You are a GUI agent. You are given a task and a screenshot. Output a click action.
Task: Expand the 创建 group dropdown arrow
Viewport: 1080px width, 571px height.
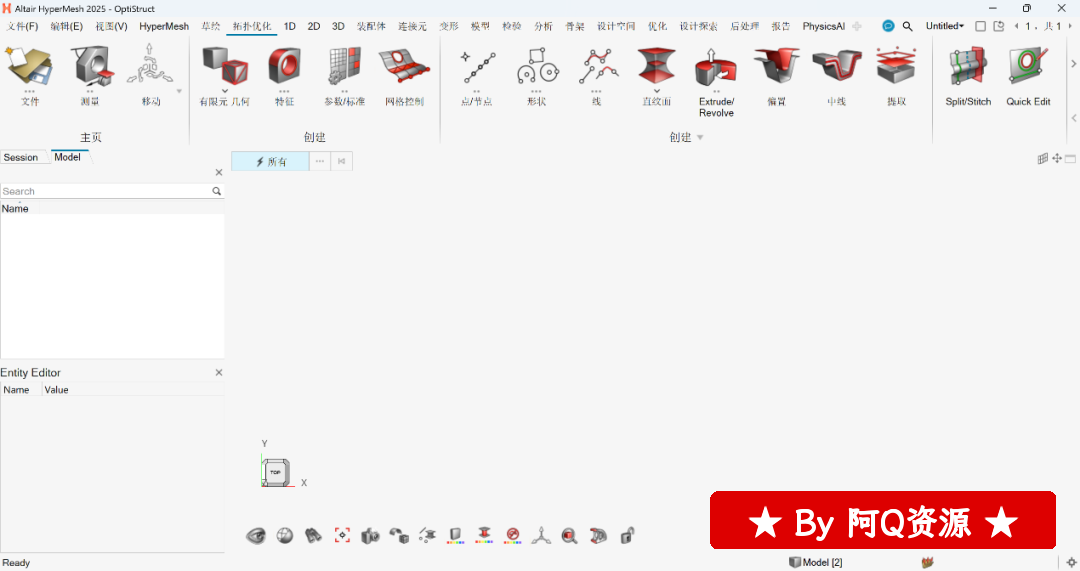pyautogui.click(x=700, y=138)
